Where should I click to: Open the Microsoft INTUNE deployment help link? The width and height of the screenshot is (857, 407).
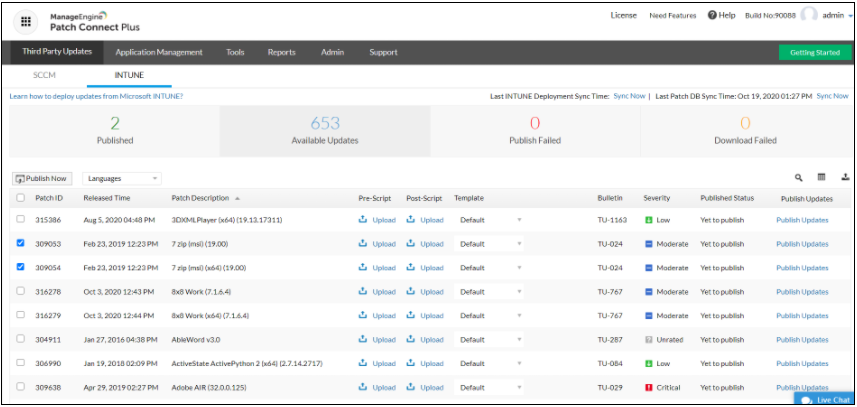click(x=96, y=96)
